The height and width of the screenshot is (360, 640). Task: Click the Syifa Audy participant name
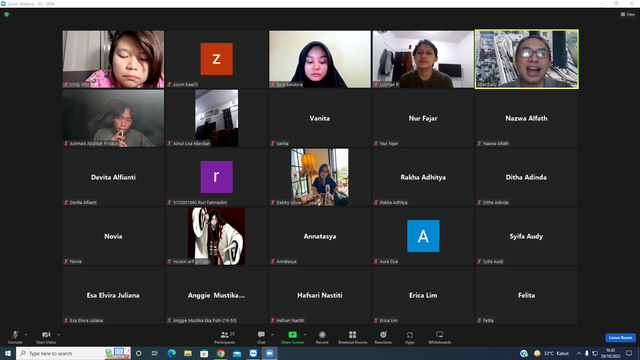point(526,236)
